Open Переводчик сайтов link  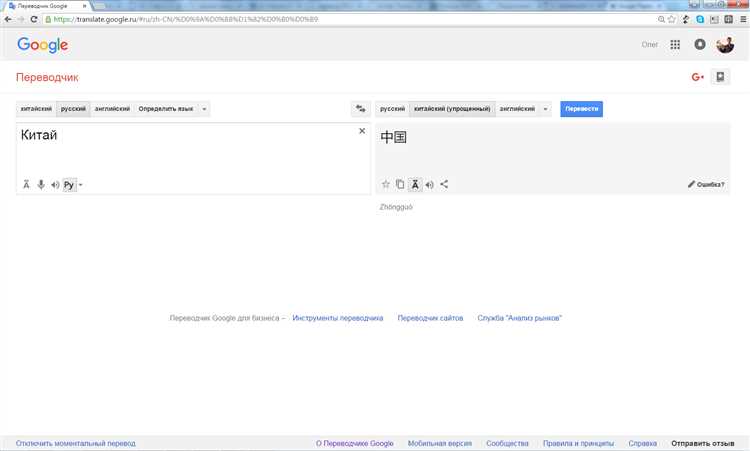[430, 318]
